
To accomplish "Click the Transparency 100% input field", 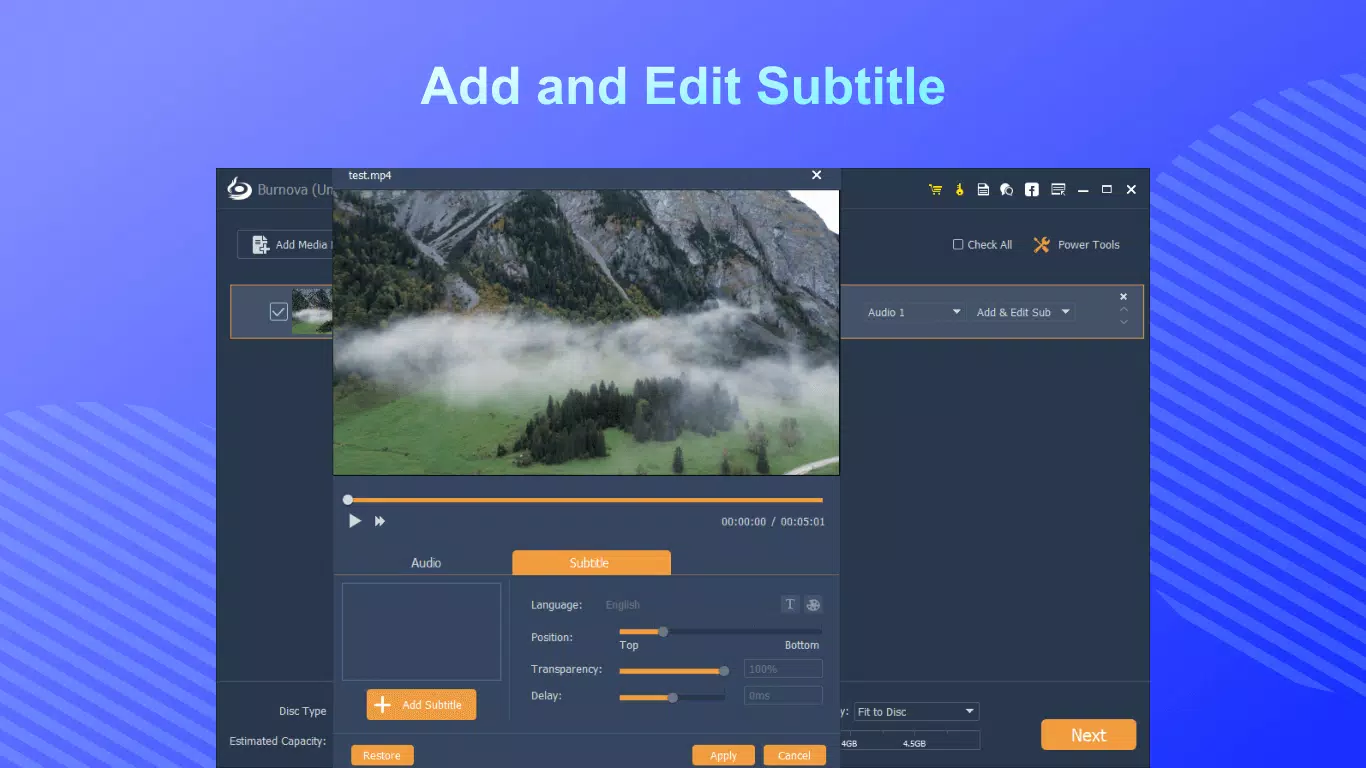I will (x=783, y=669).
